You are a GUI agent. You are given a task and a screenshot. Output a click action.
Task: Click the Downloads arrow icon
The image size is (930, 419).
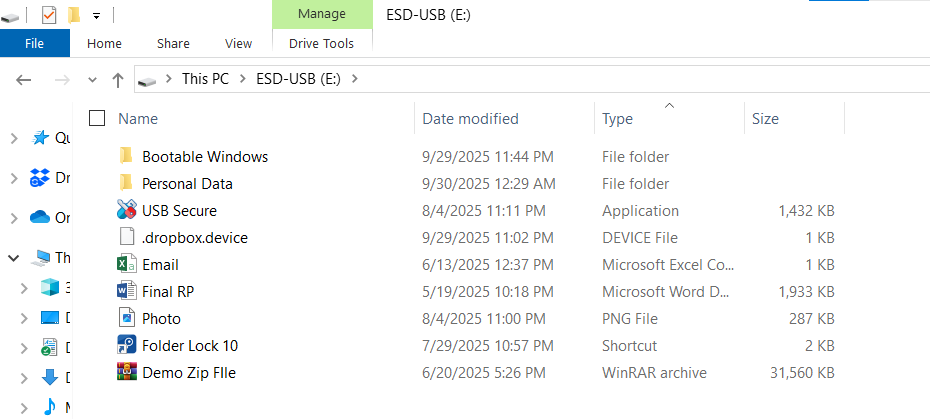coord(50,377)
